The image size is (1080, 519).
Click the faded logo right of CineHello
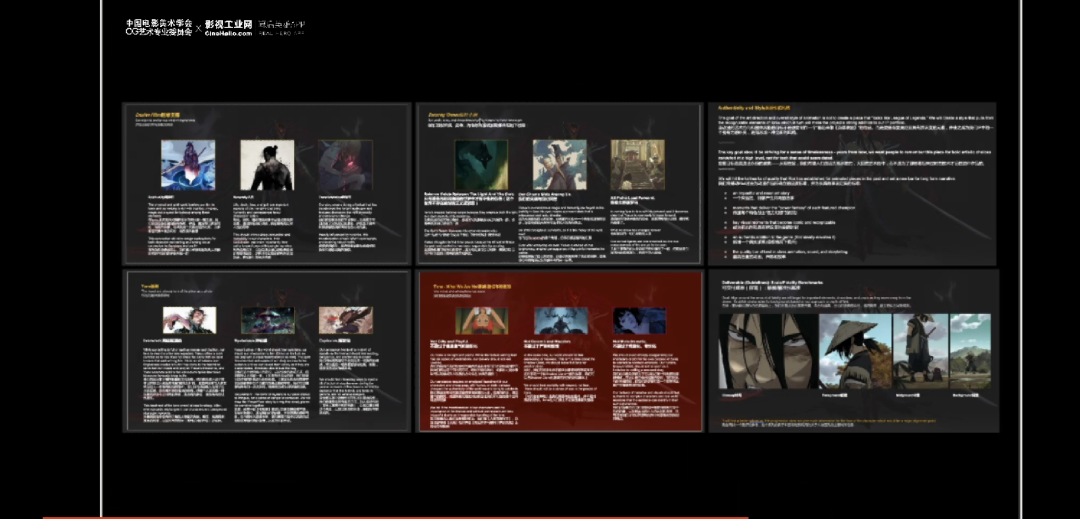(x=282, y=26)
